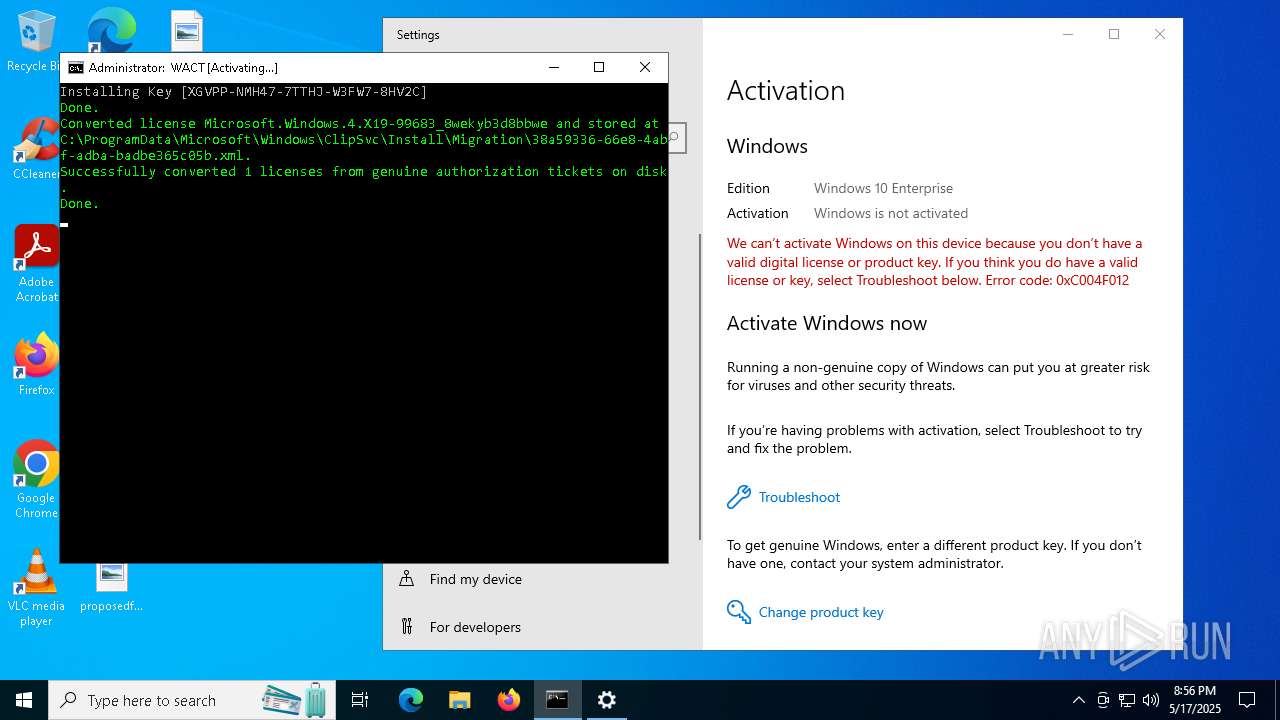This screenshot has width=1280, height=720.
Task: Switch to command prompt taskbar button
Action: (x=557, y=700)
